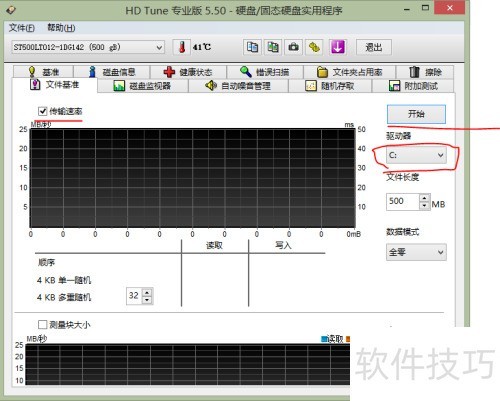Open the options settings toolbar icon
Screen dimensions: 500x401
tap(314, 47)
